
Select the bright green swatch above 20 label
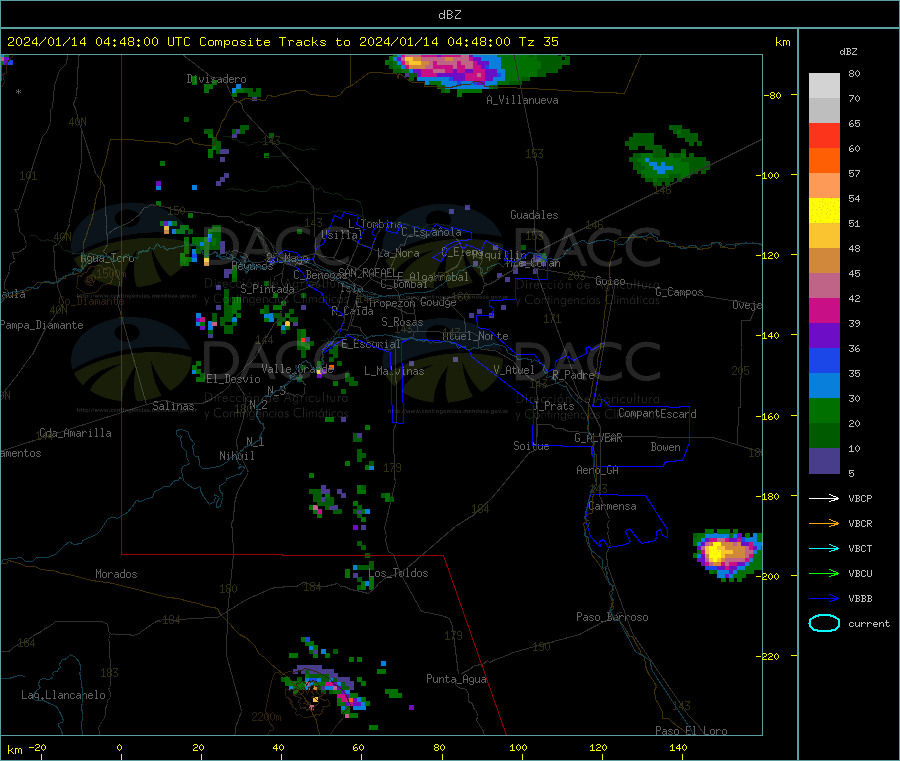point(824,411)
